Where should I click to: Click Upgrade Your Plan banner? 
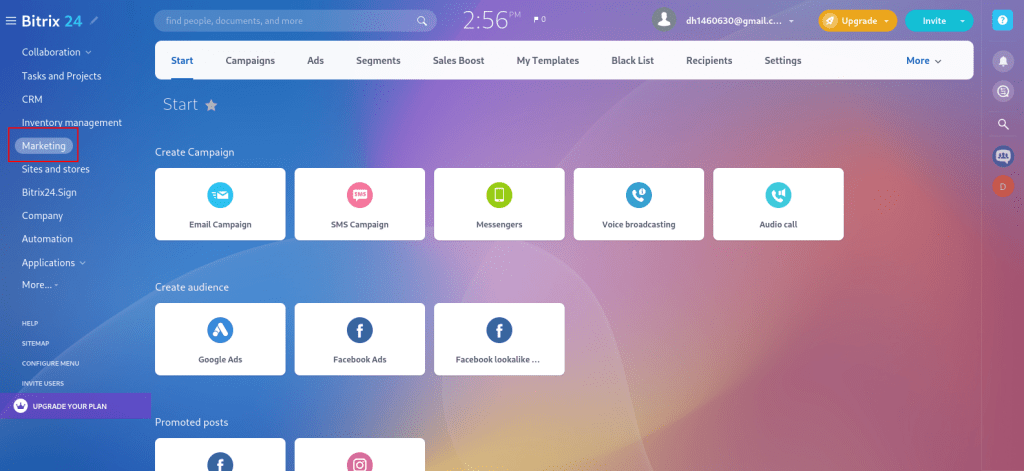(x=75, y=406)
